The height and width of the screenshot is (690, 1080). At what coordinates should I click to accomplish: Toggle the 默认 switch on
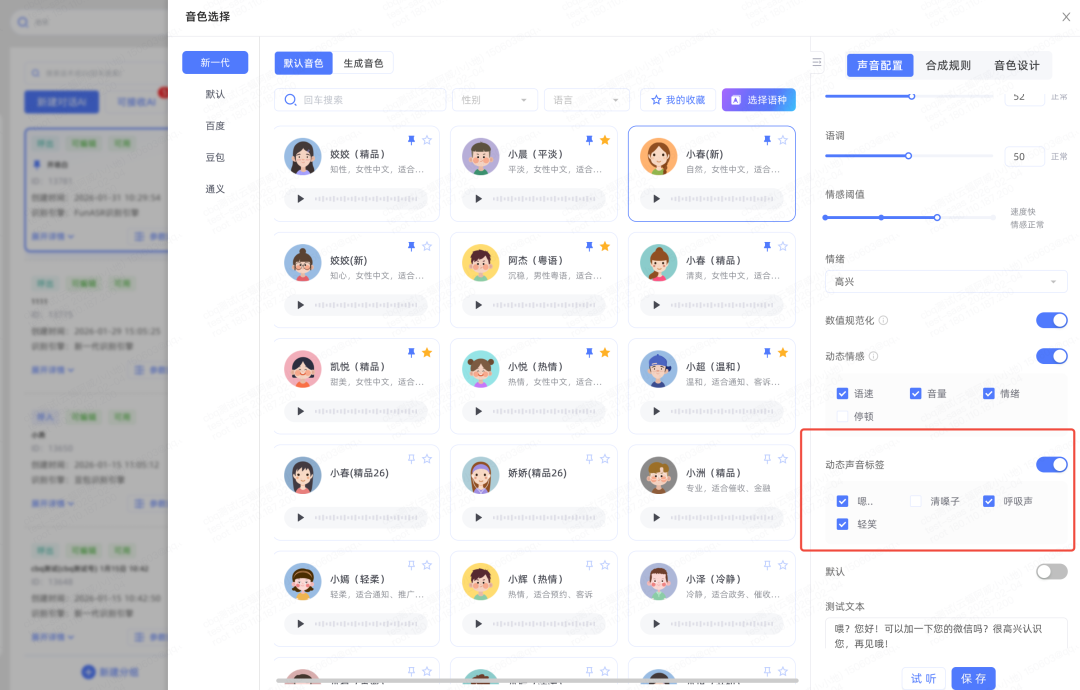click(x=1051, y=571)
